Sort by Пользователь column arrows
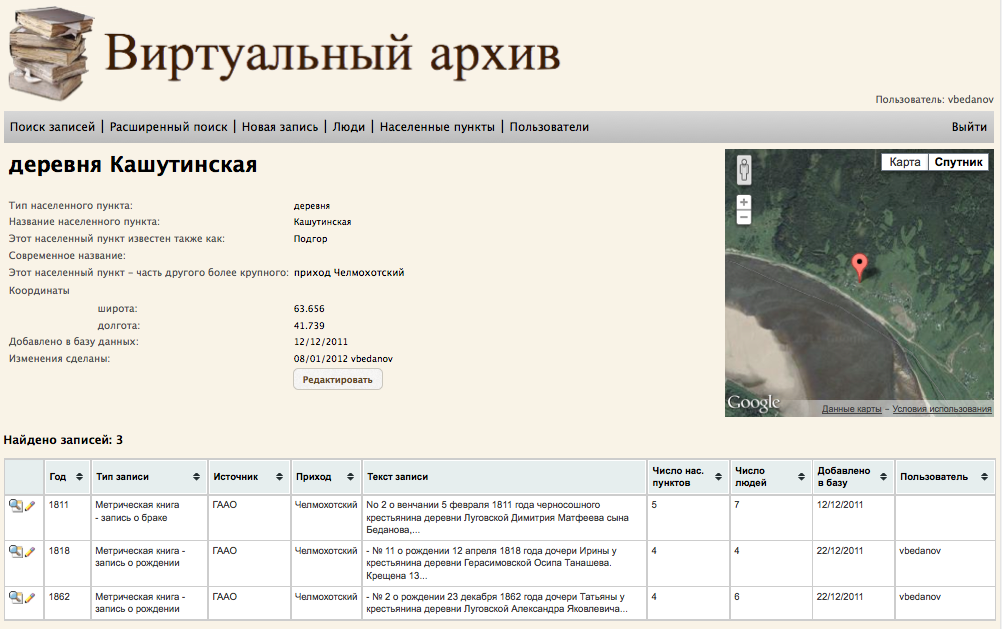This screenshot has width=1002, height=629. pyautogui.click(x=984, y=477)
